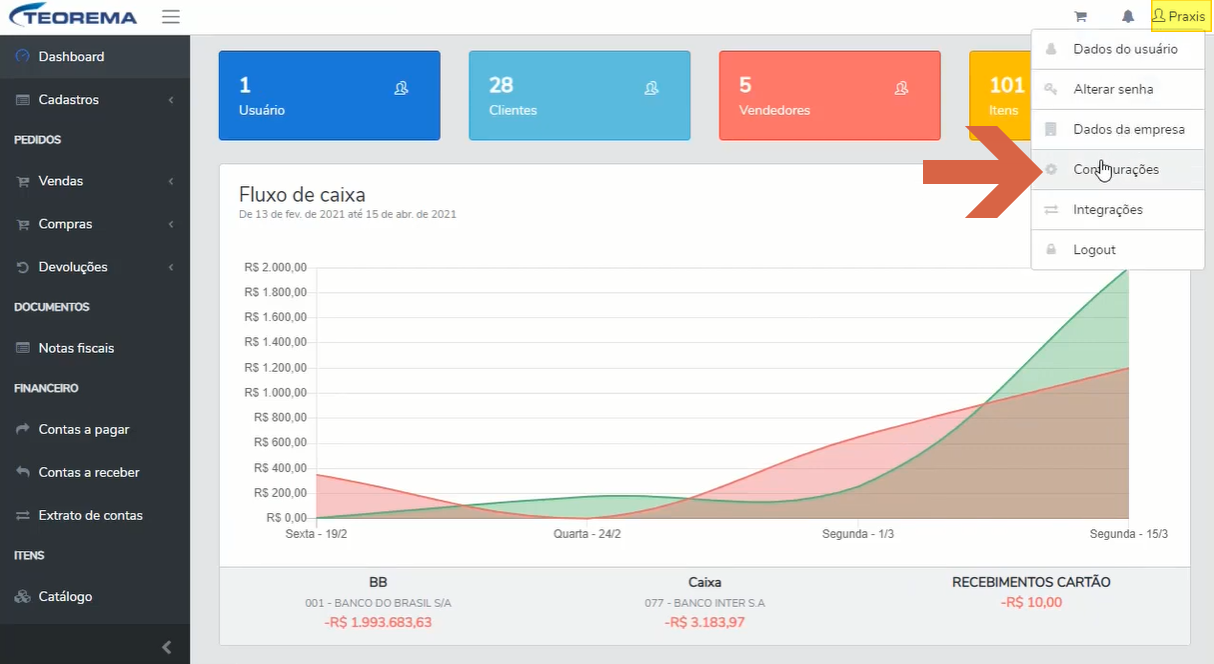Click the 'Sexta - 19/2' axis label

tap(317, 534)
